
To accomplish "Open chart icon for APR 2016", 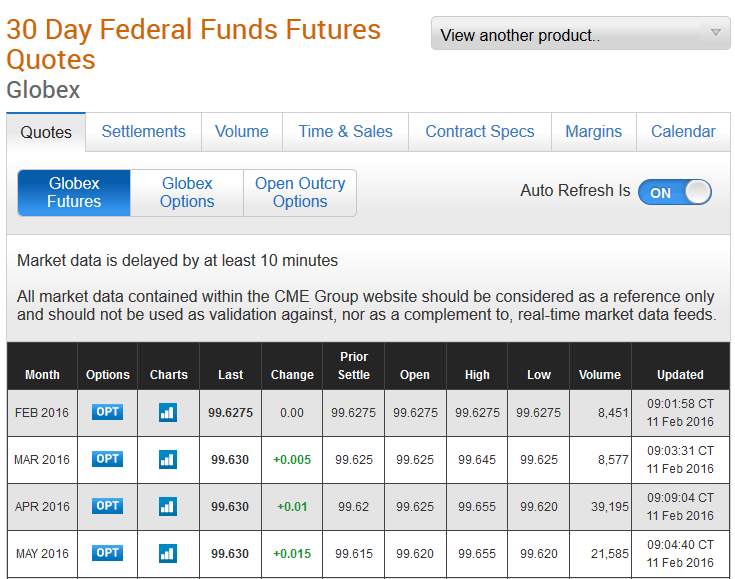I will point(168,506).
